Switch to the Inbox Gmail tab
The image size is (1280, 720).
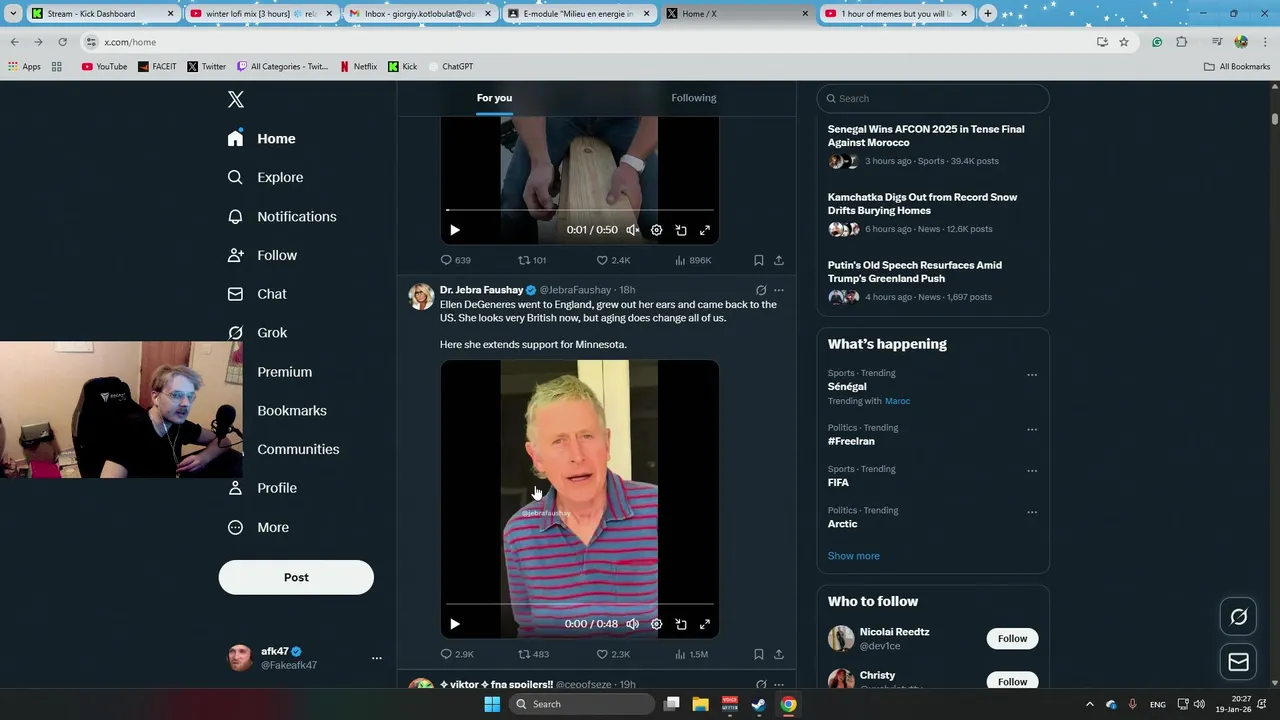point(419,14)
